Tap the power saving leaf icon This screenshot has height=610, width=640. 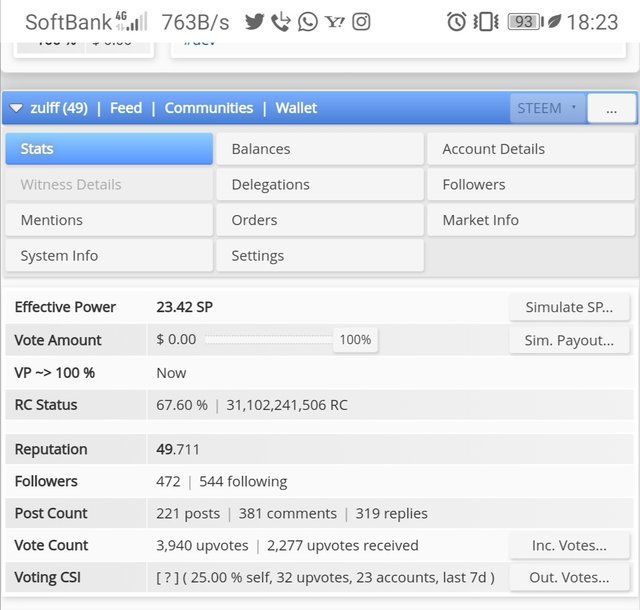coord(555,21)
